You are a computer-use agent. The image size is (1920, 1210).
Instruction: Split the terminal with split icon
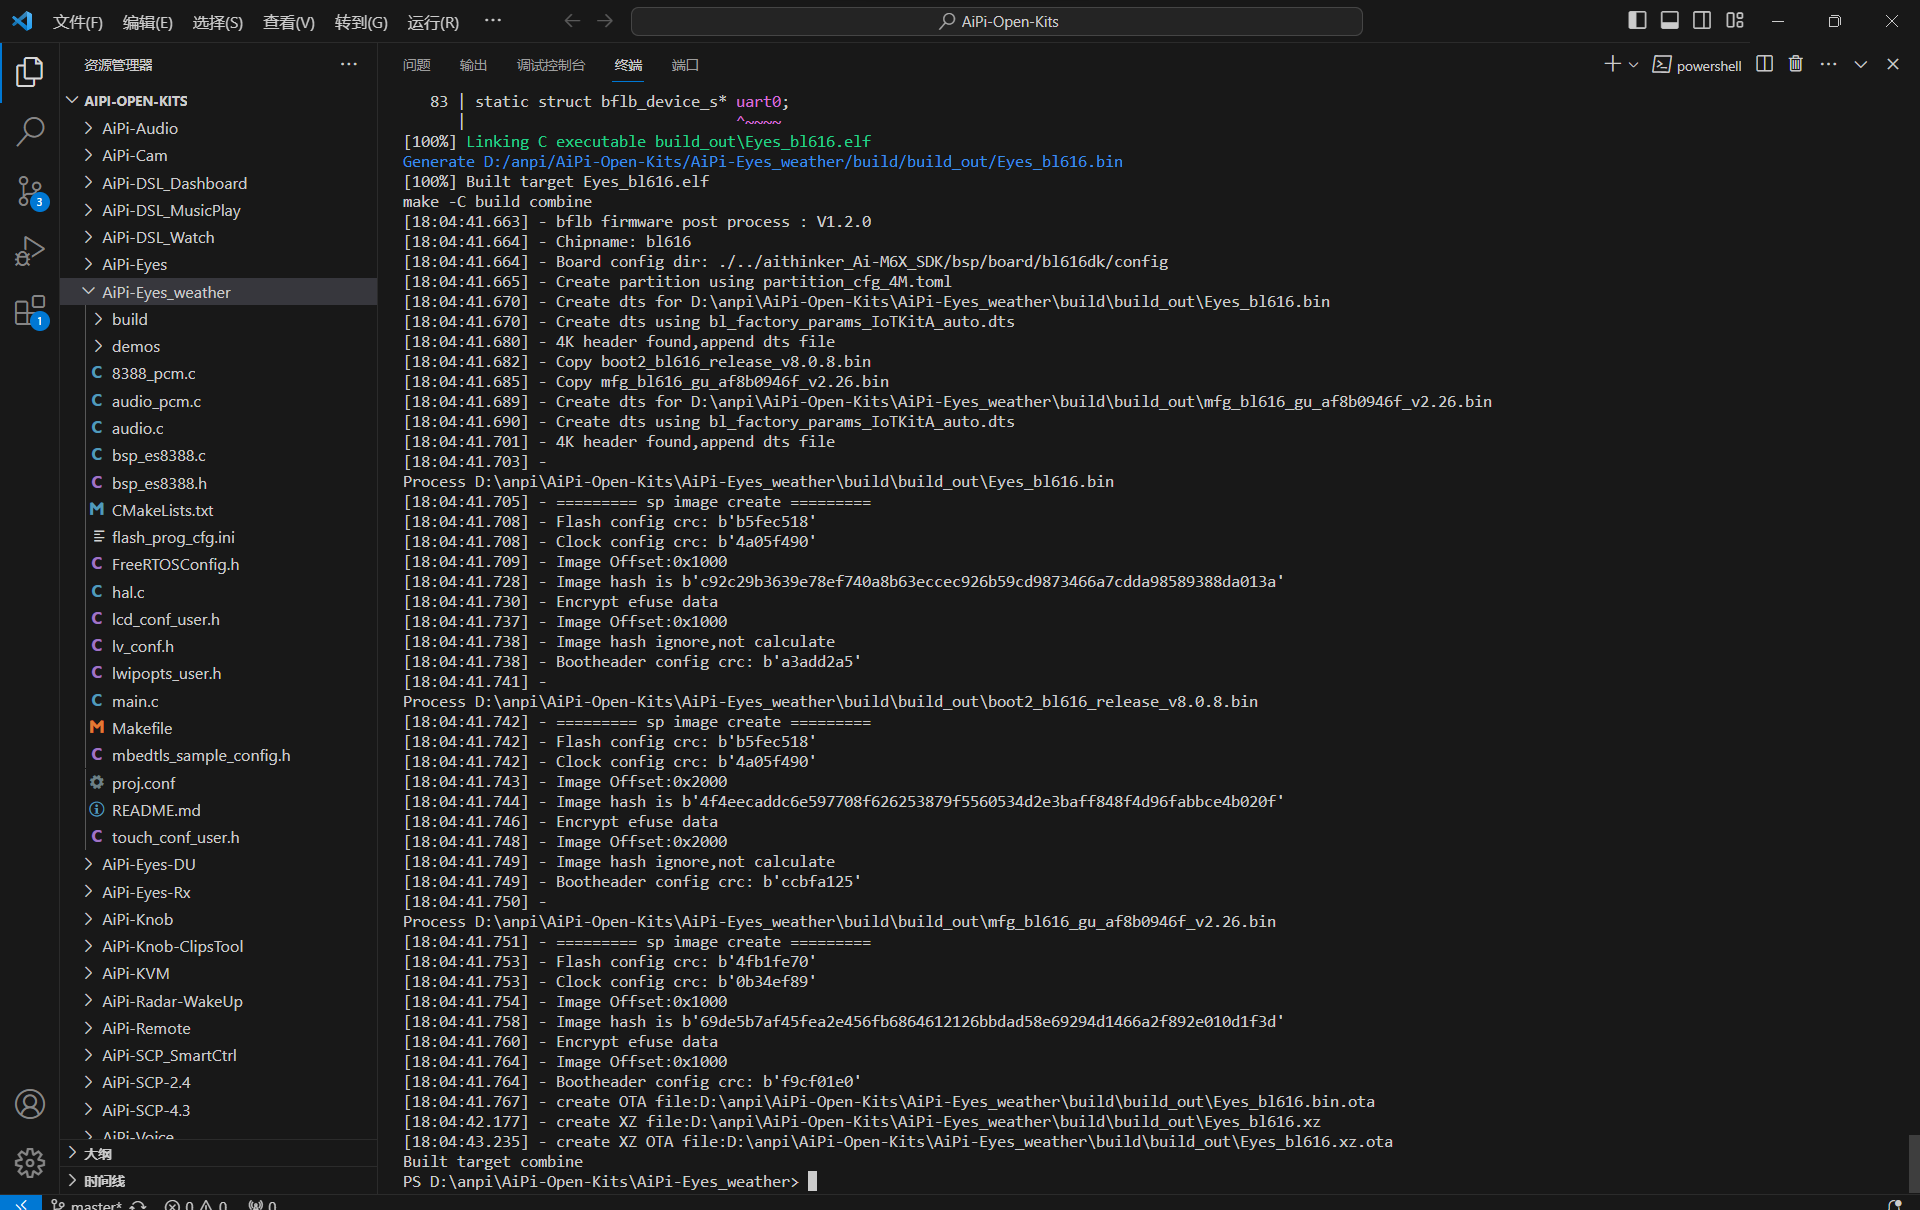pos(1765,64)
